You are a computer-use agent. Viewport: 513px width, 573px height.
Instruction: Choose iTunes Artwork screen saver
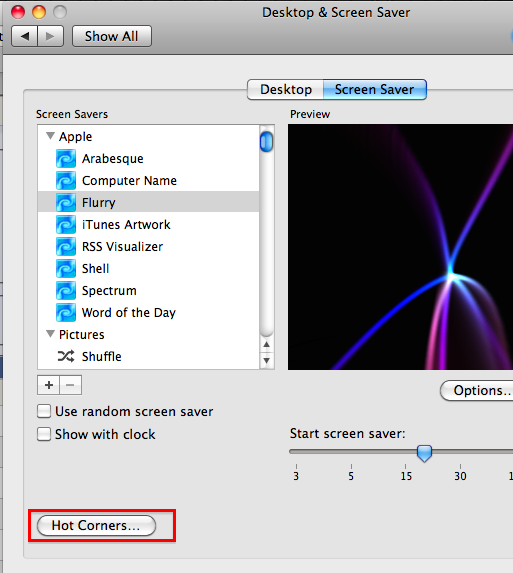126,224
